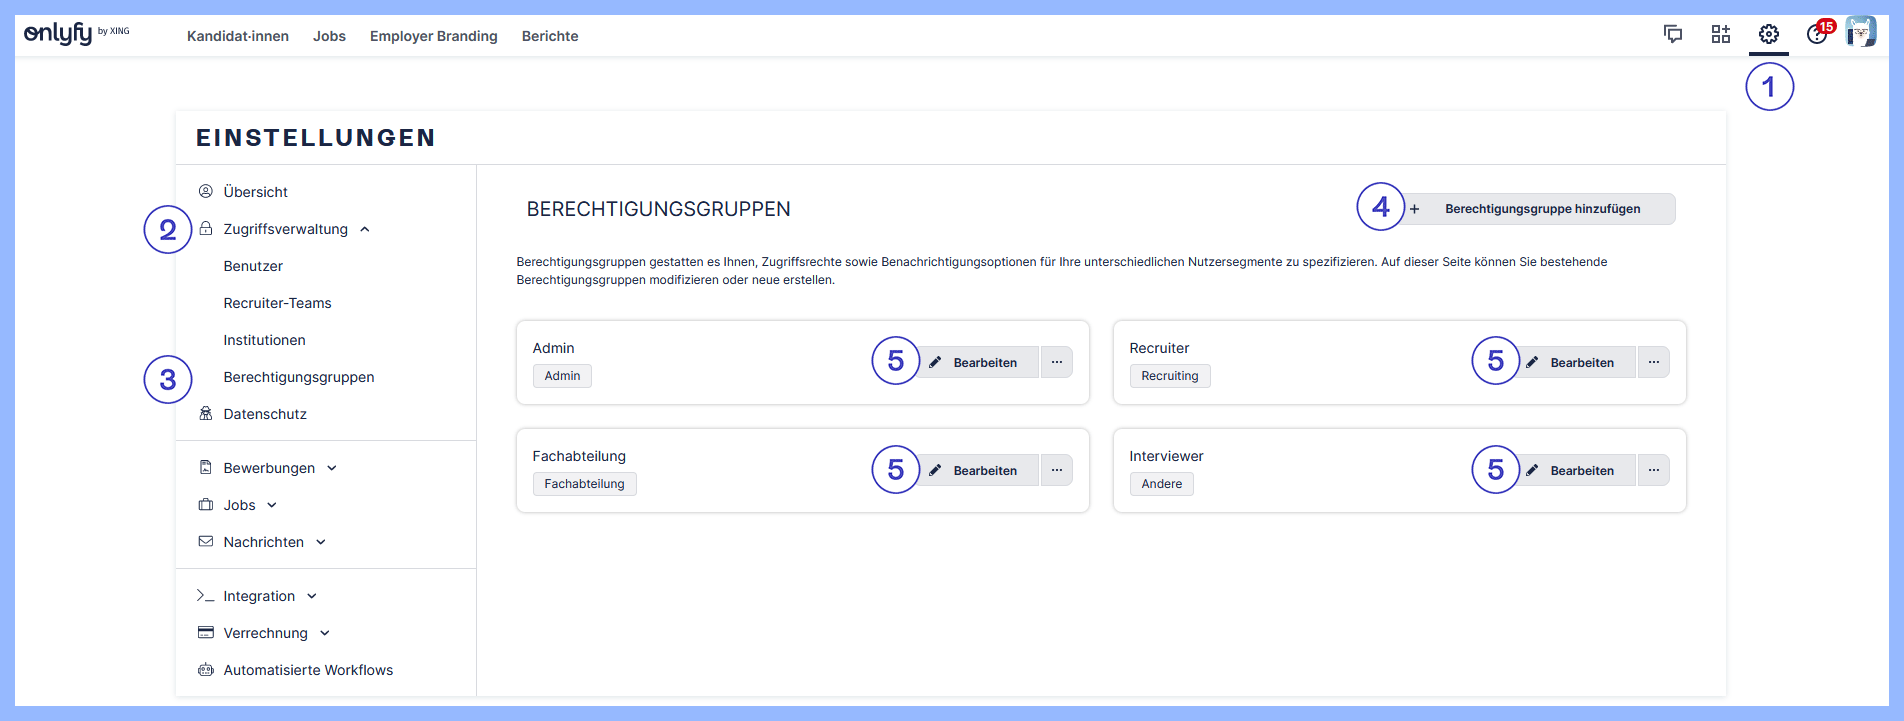Open more options for Fachabteilung group
This screenshot has height=721, width=1904.
pos(1056,470)
